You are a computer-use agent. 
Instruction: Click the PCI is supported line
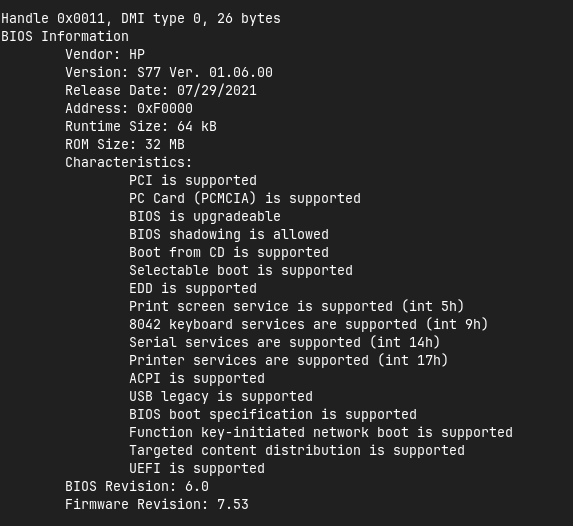193,180
